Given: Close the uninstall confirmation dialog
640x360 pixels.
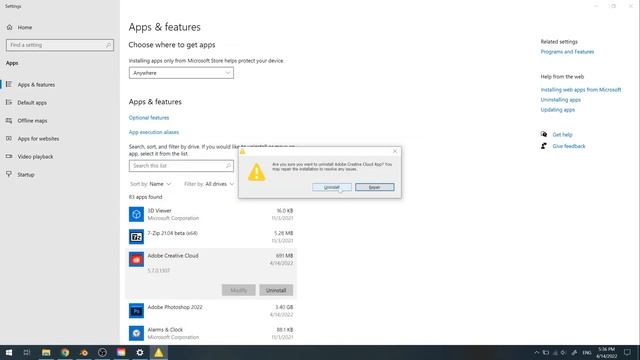Looking at the screenshot, I should tap(395, 151).
